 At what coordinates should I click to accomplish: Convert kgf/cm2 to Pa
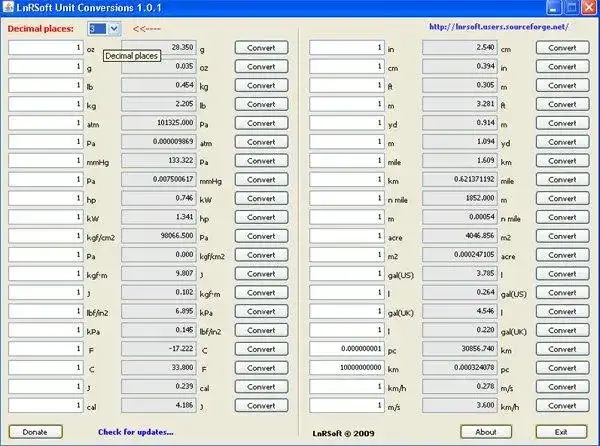[261, 236]
